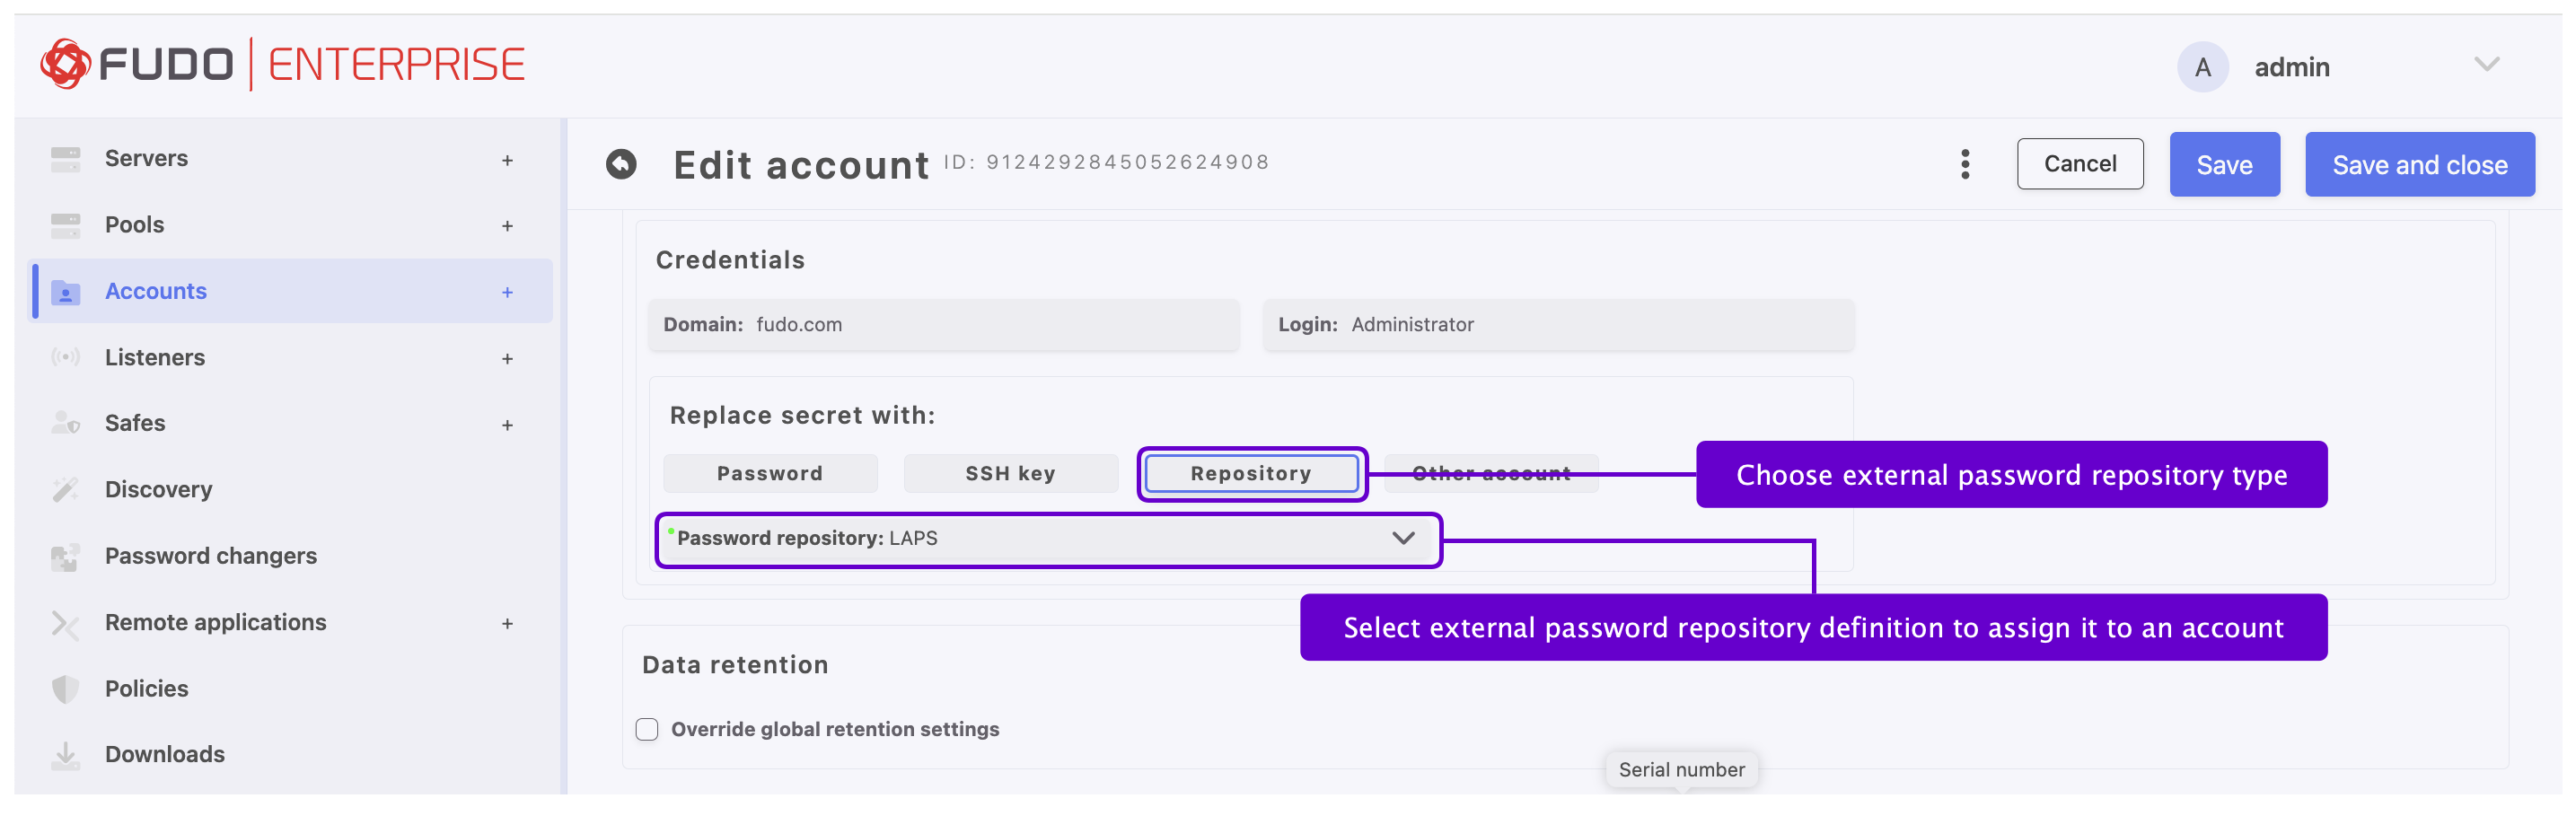2576x816 pixels.
Task: Go to Accounts in the sidebar
Action: (156, 291)
